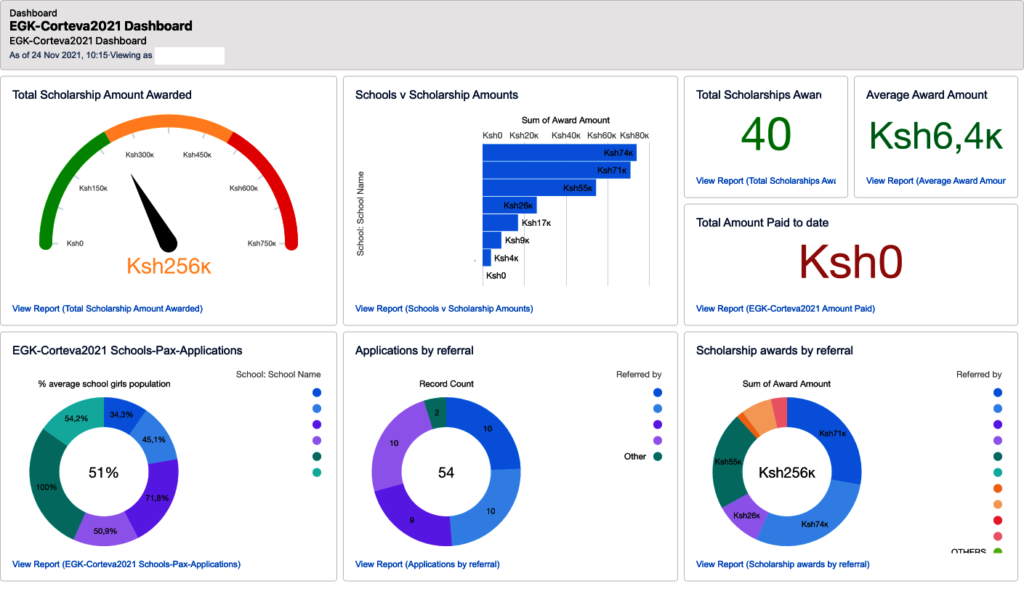
Task: Click the bar labeled Ksh9k
Action: click(492, 240)
